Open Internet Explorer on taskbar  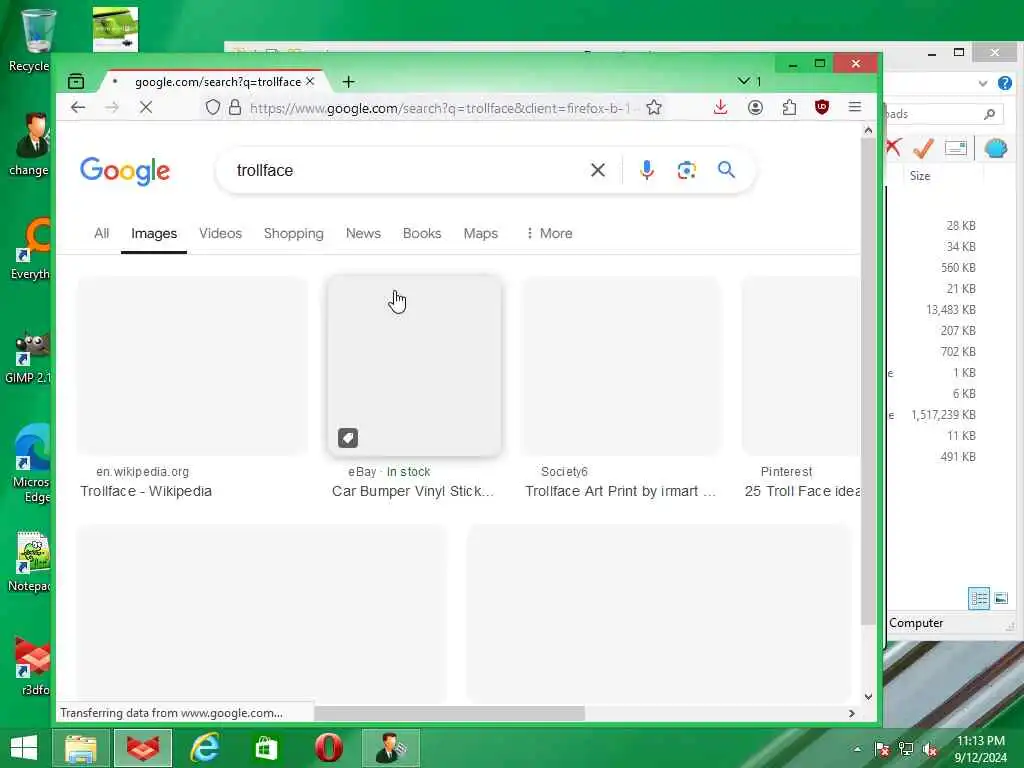point(204,748)
